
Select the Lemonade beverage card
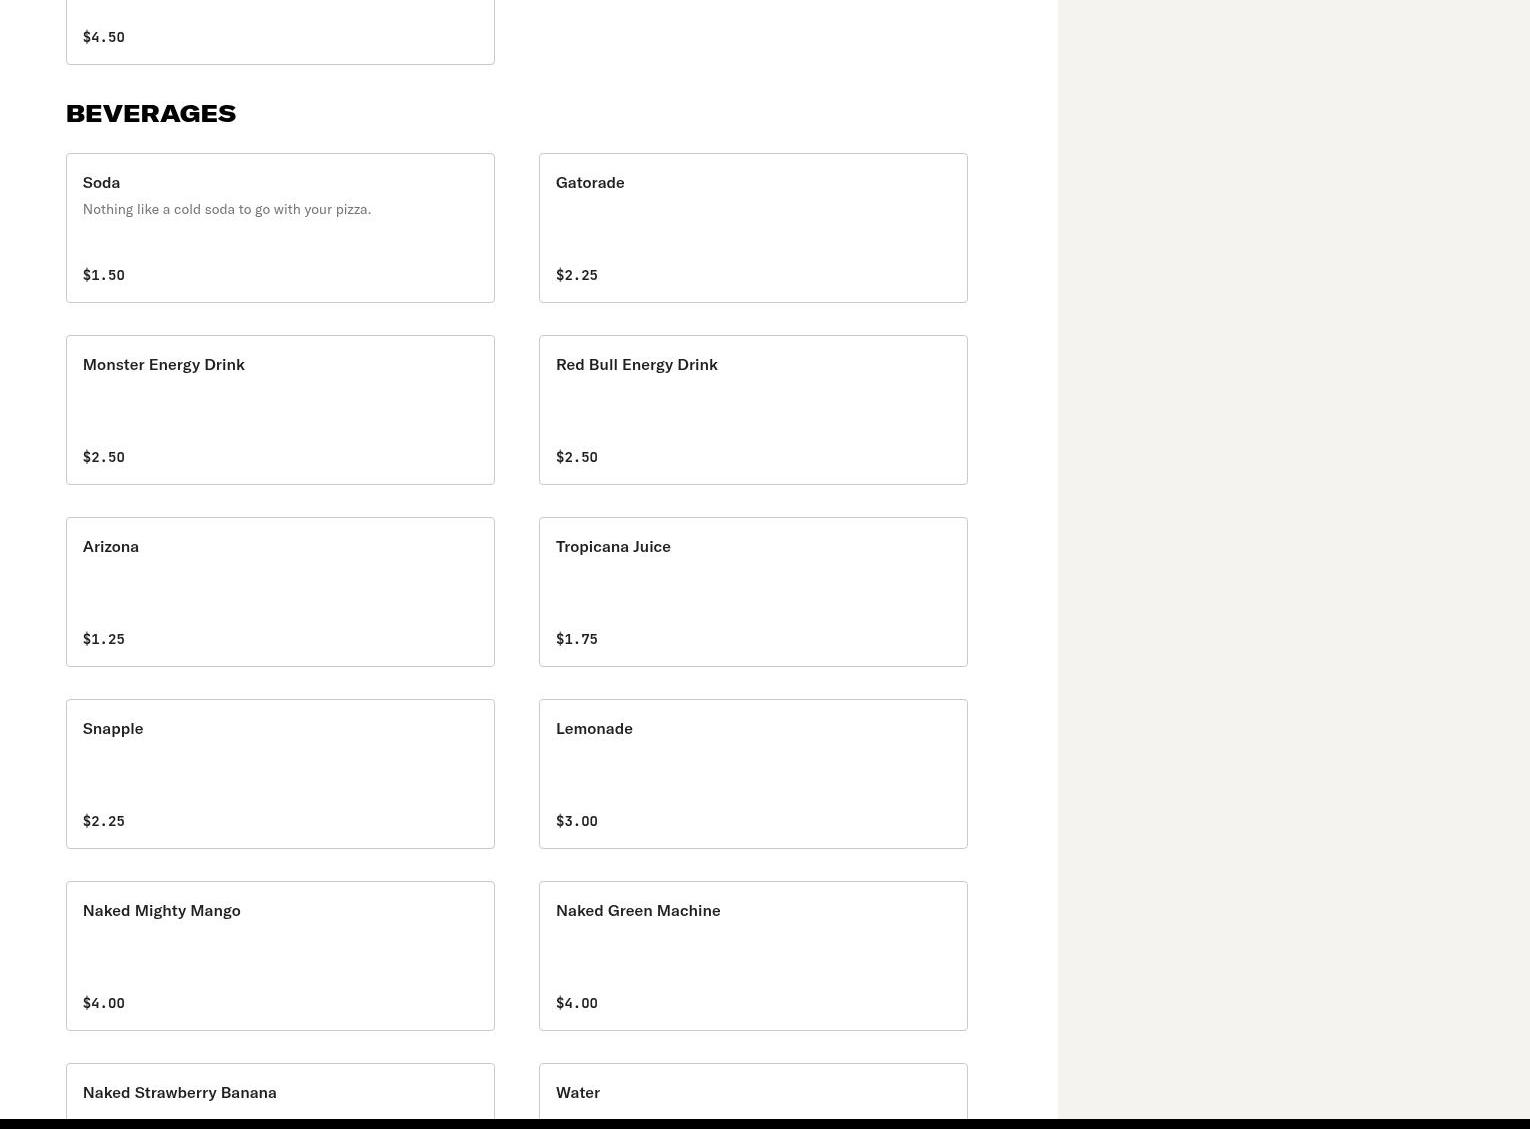[753, 774]
